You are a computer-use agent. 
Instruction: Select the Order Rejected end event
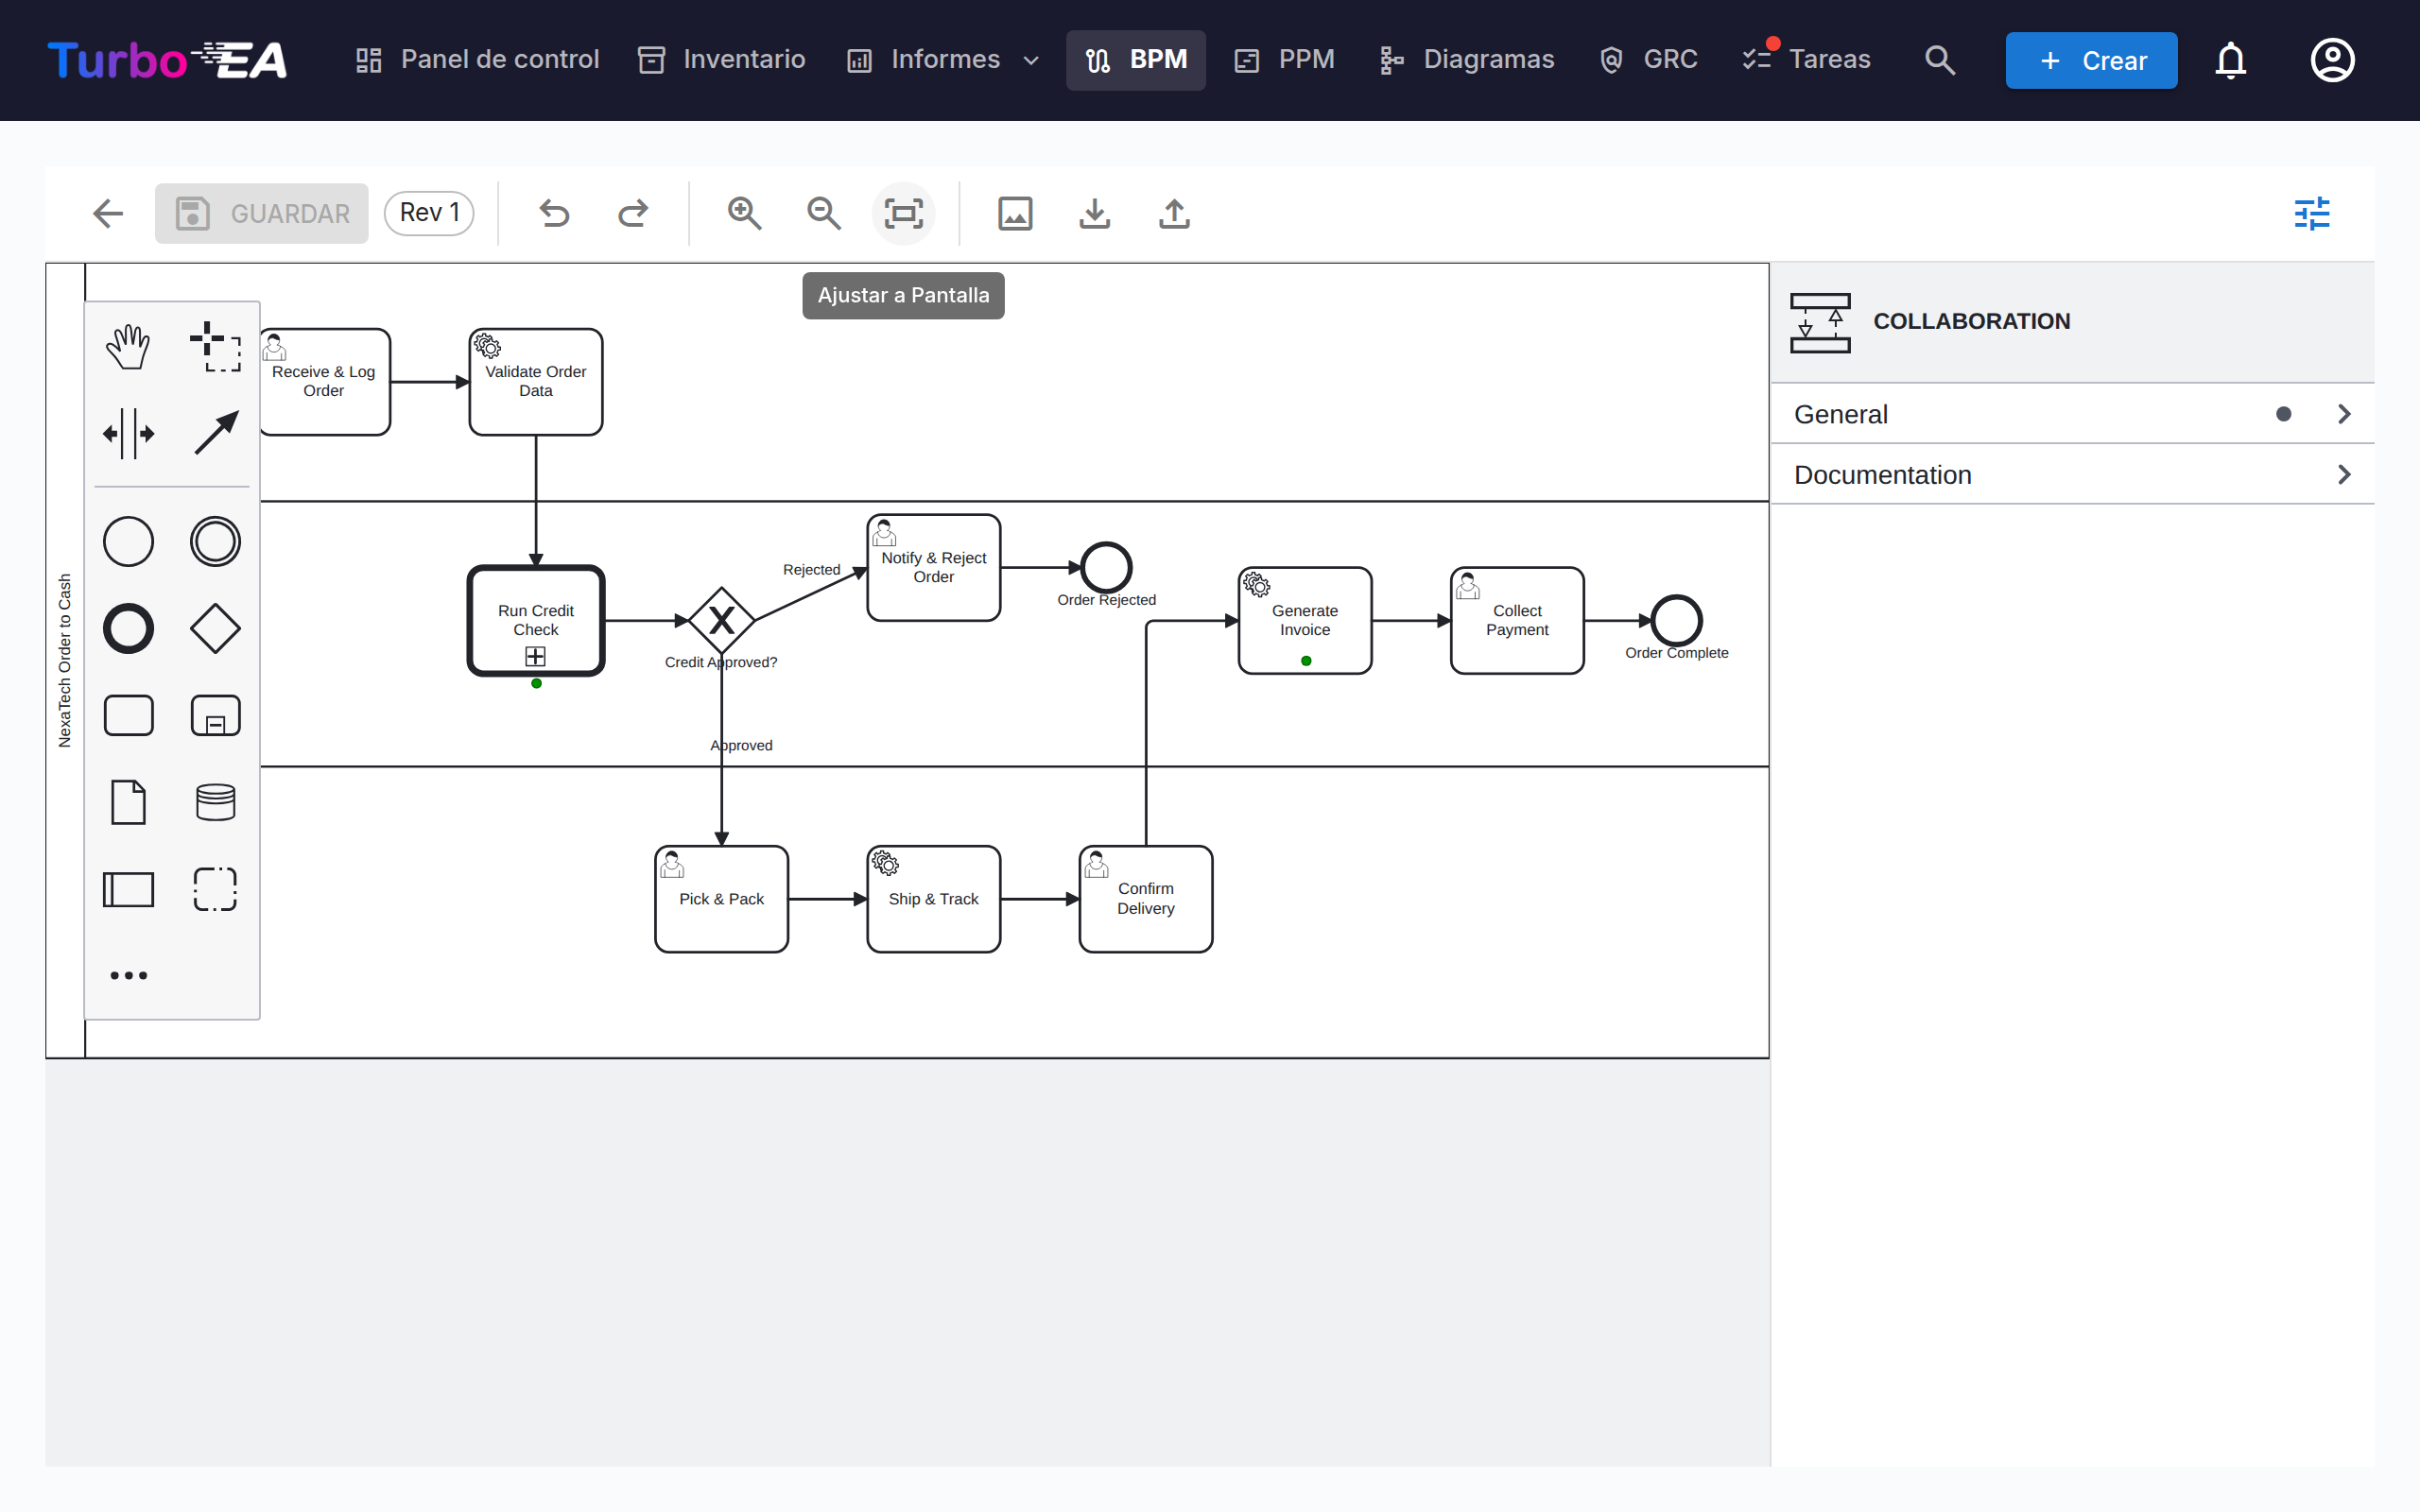point(1106,567)
